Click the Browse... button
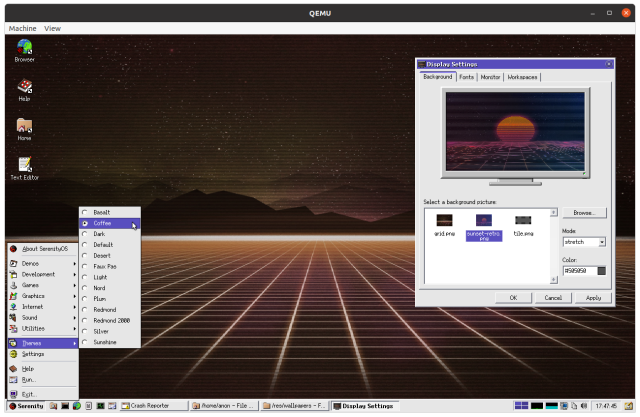 [x=584, y=213]
